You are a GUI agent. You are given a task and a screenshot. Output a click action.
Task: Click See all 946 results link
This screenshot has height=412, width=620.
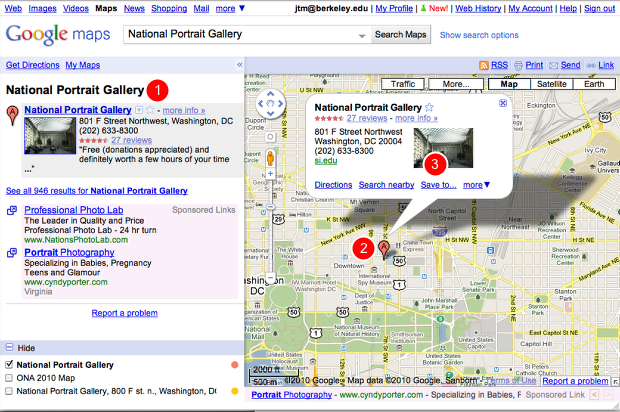coord(96,191)
